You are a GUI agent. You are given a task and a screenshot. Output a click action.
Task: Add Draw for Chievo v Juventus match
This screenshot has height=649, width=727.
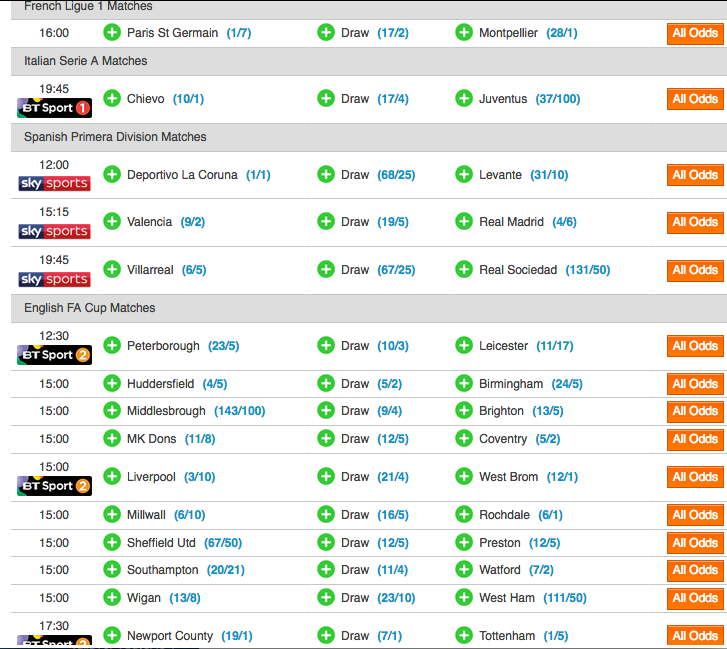[x=326, y=98]
